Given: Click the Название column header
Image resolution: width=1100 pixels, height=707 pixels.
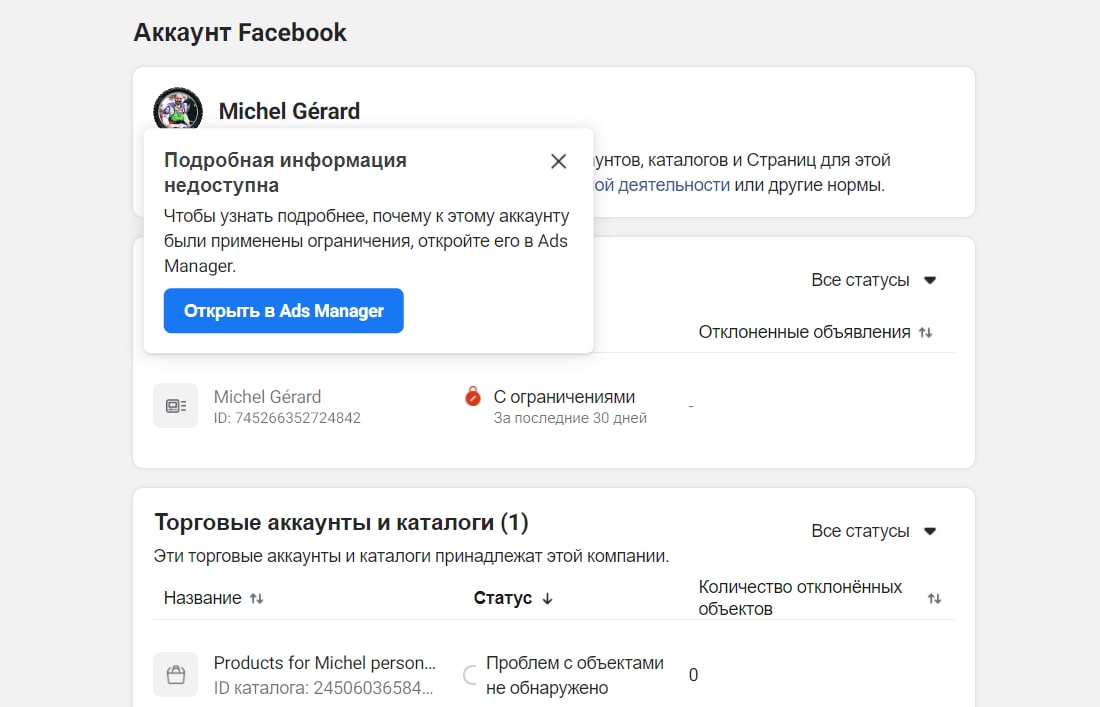Looking at the screenshot, I should tap(202, 598).
